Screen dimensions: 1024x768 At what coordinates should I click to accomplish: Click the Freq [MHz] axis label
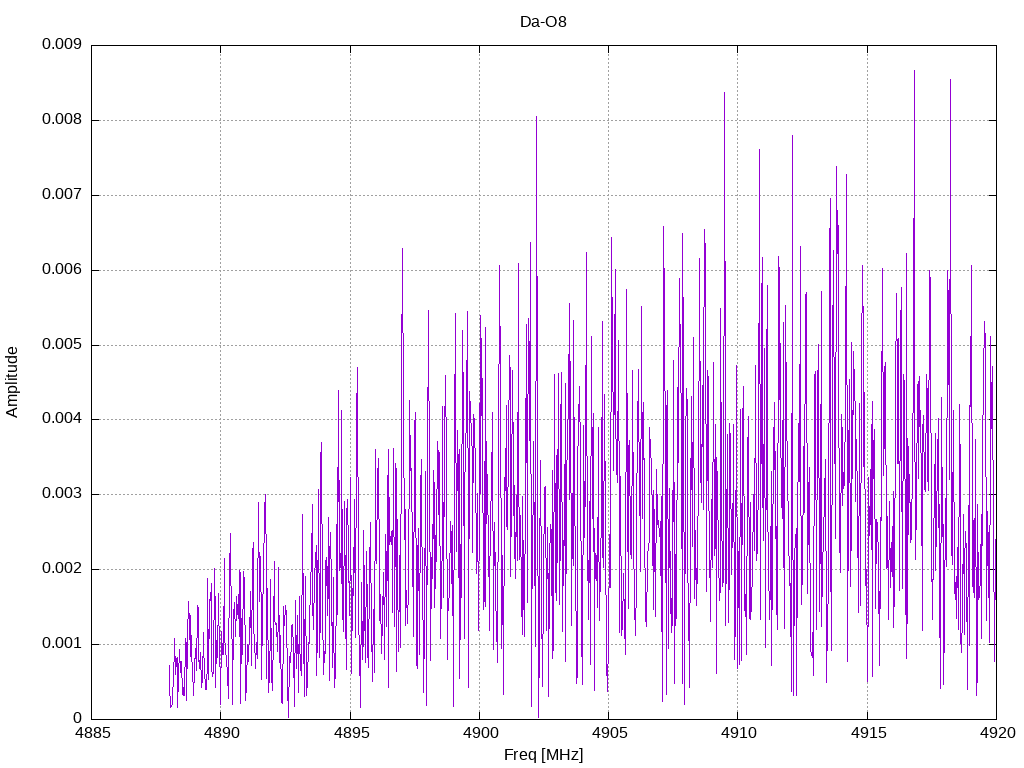543,755
